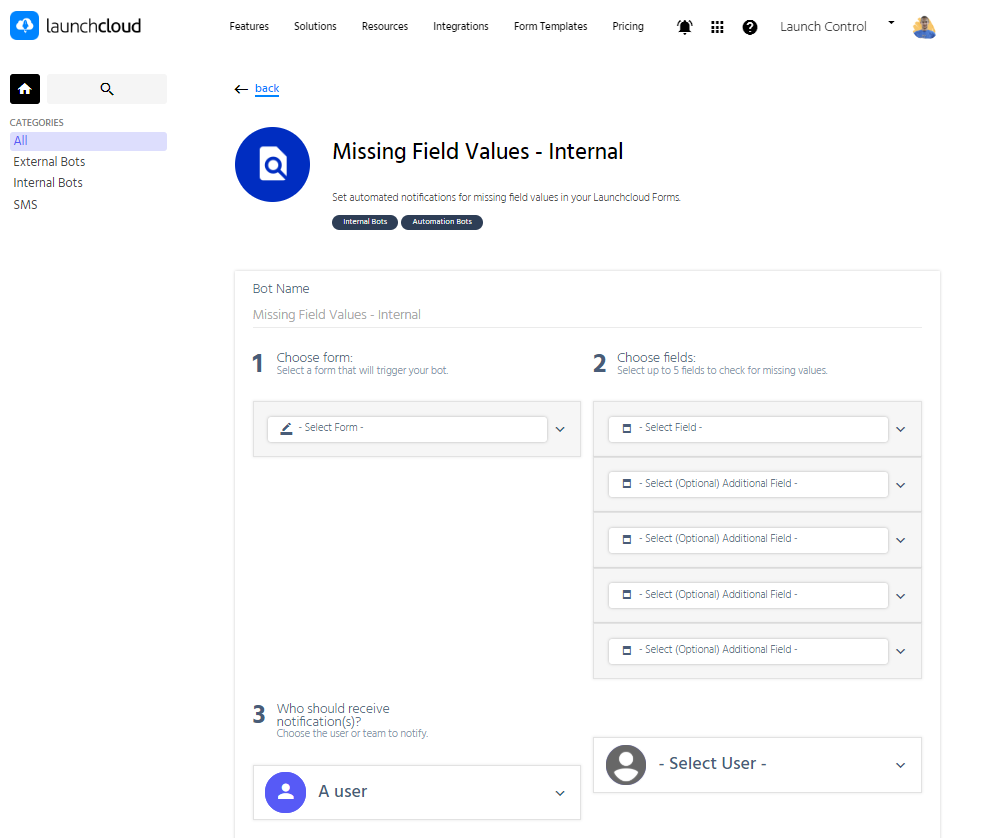Click the Bot Name input field
The image size is (982, 838).
coord(587,315)
